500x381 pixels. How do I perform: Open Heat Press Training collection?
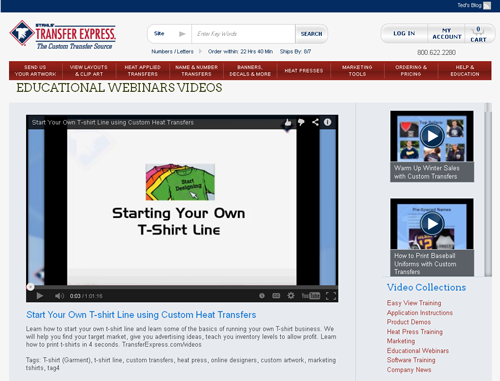pyautogui.click(x=415, y=332)
